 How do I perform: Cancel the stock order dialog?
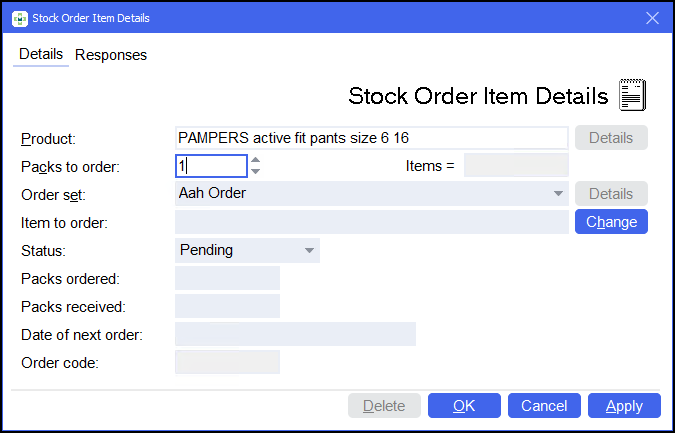click(544, 405)
